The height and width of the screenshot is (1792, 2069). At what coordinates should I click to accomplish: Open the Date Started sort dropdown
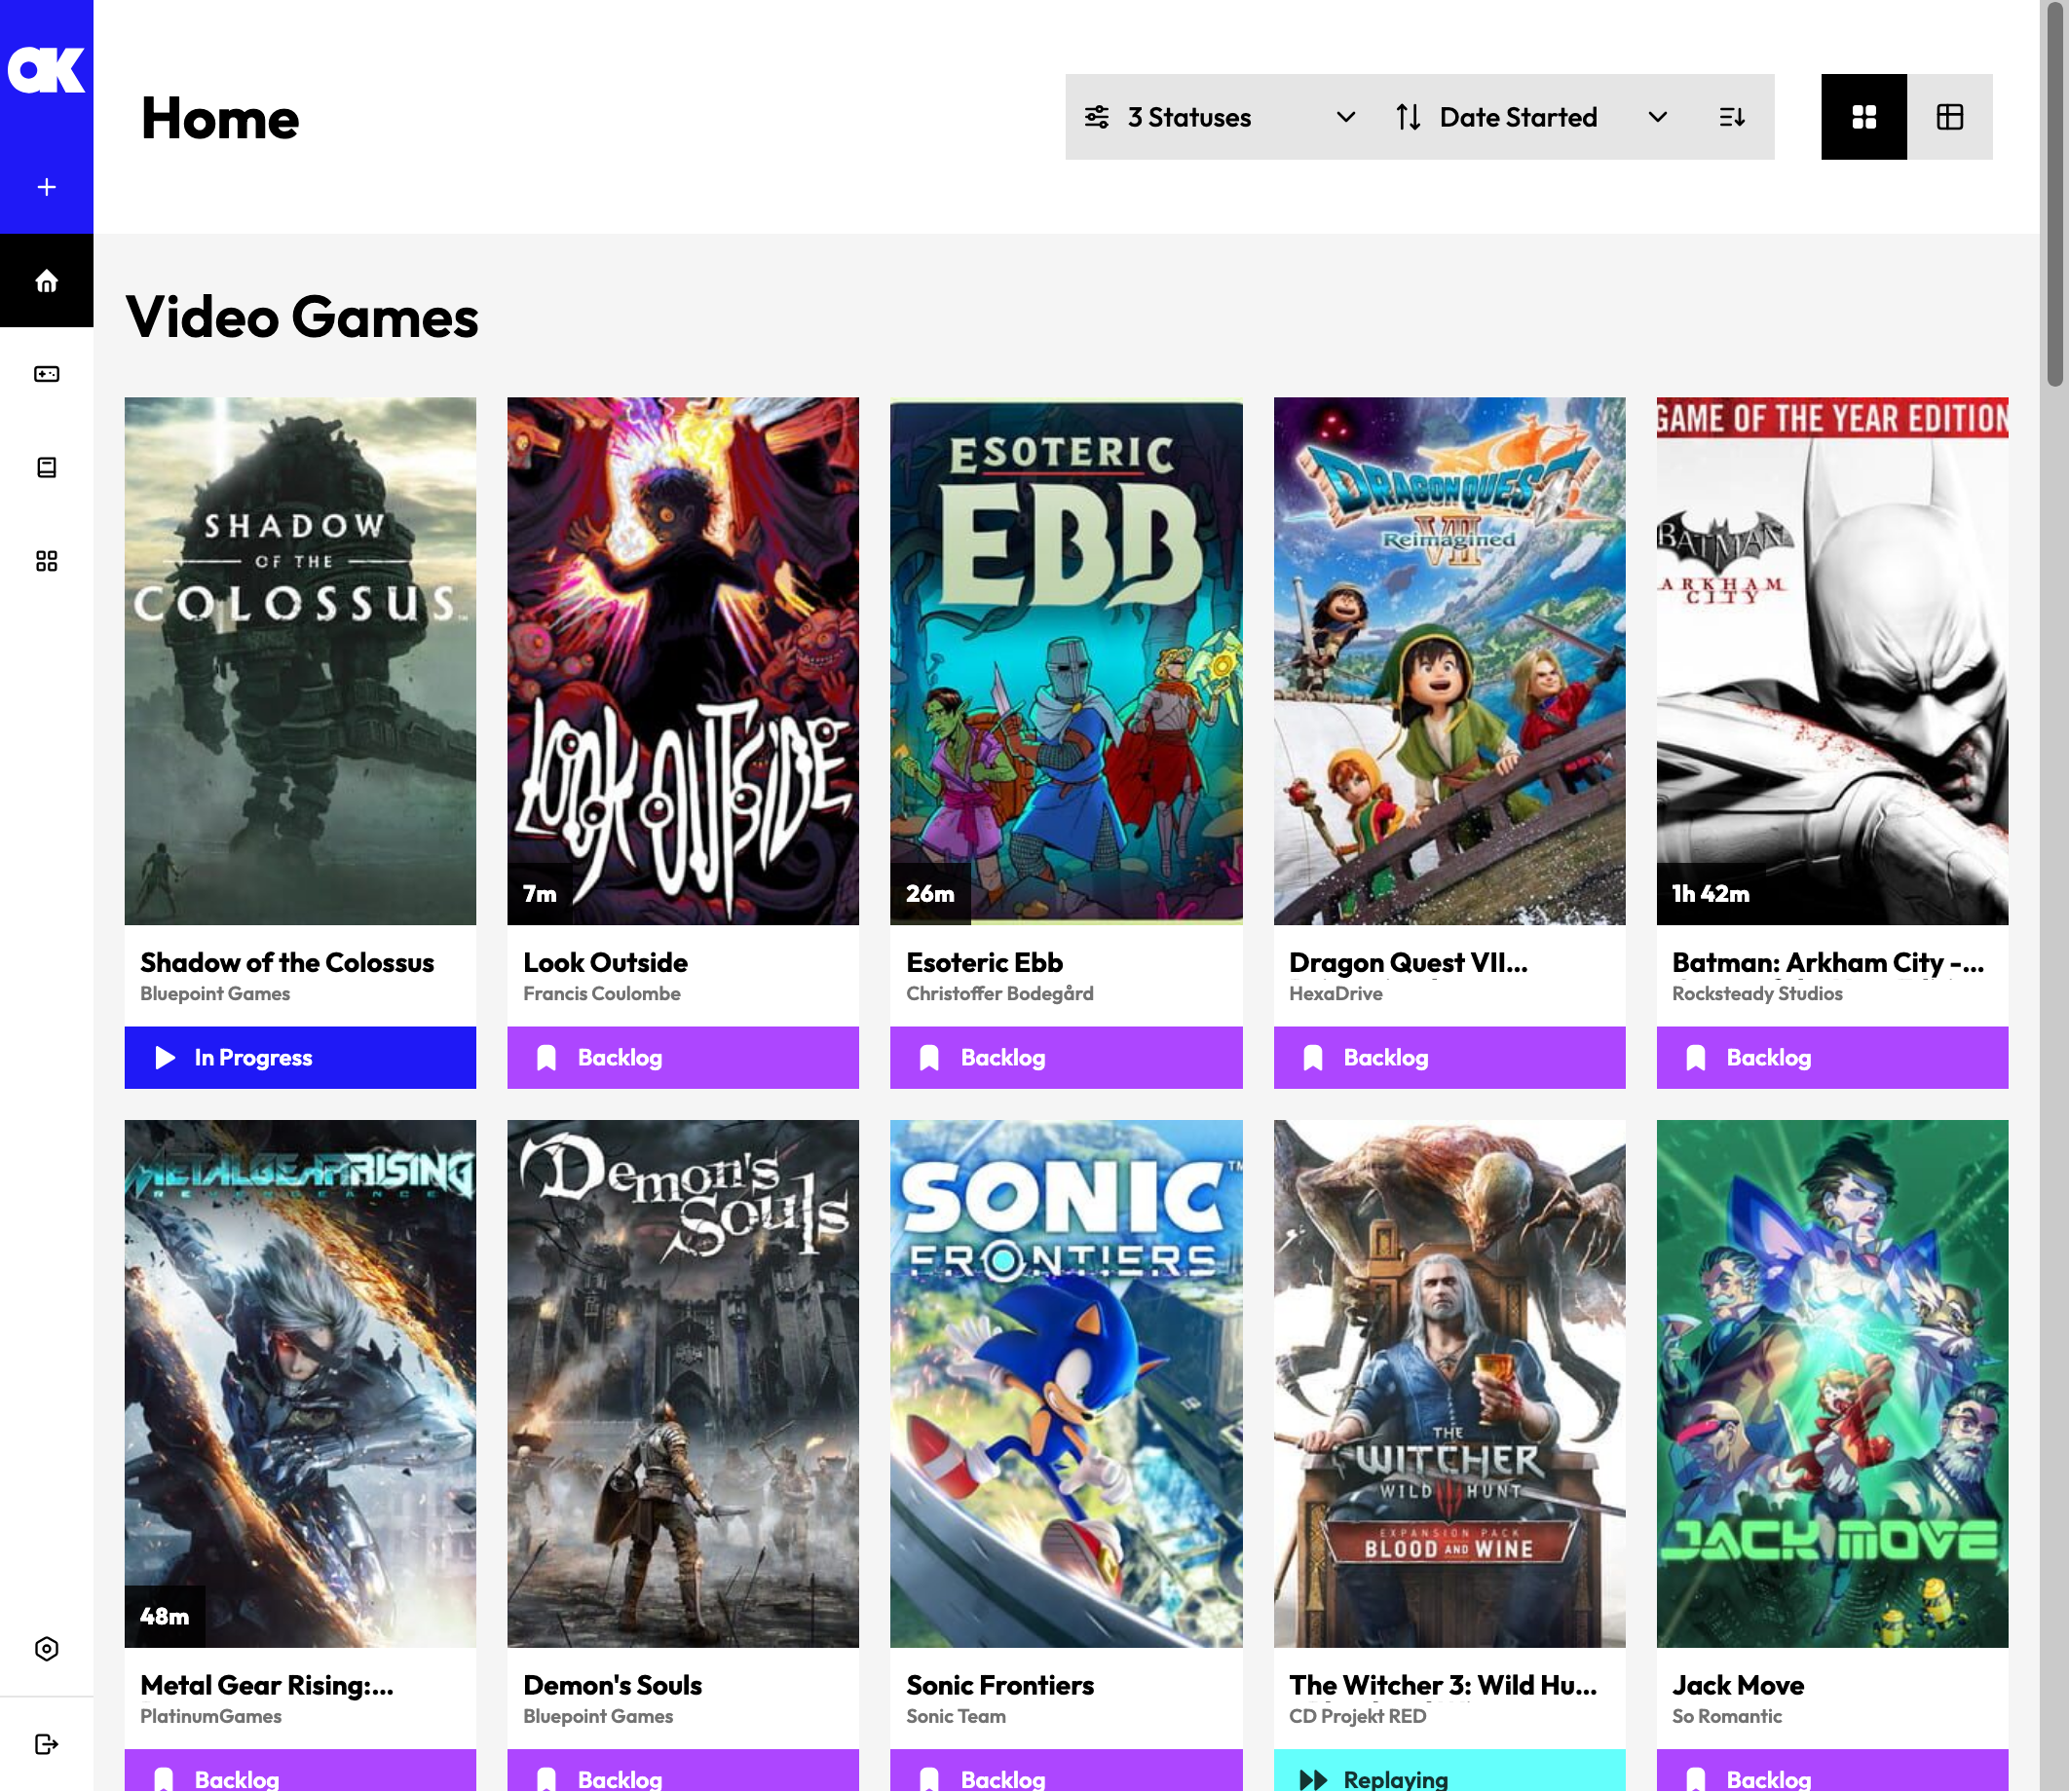pos(1530,117)
